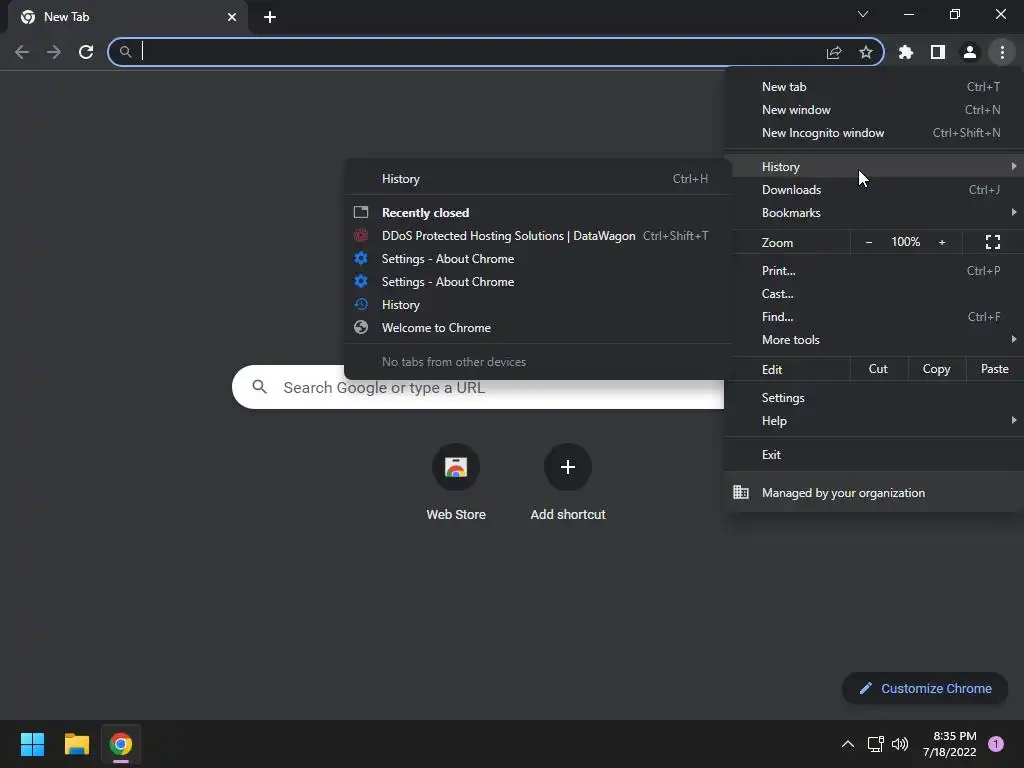Select New tab in Chrome menu

point(874,87)
